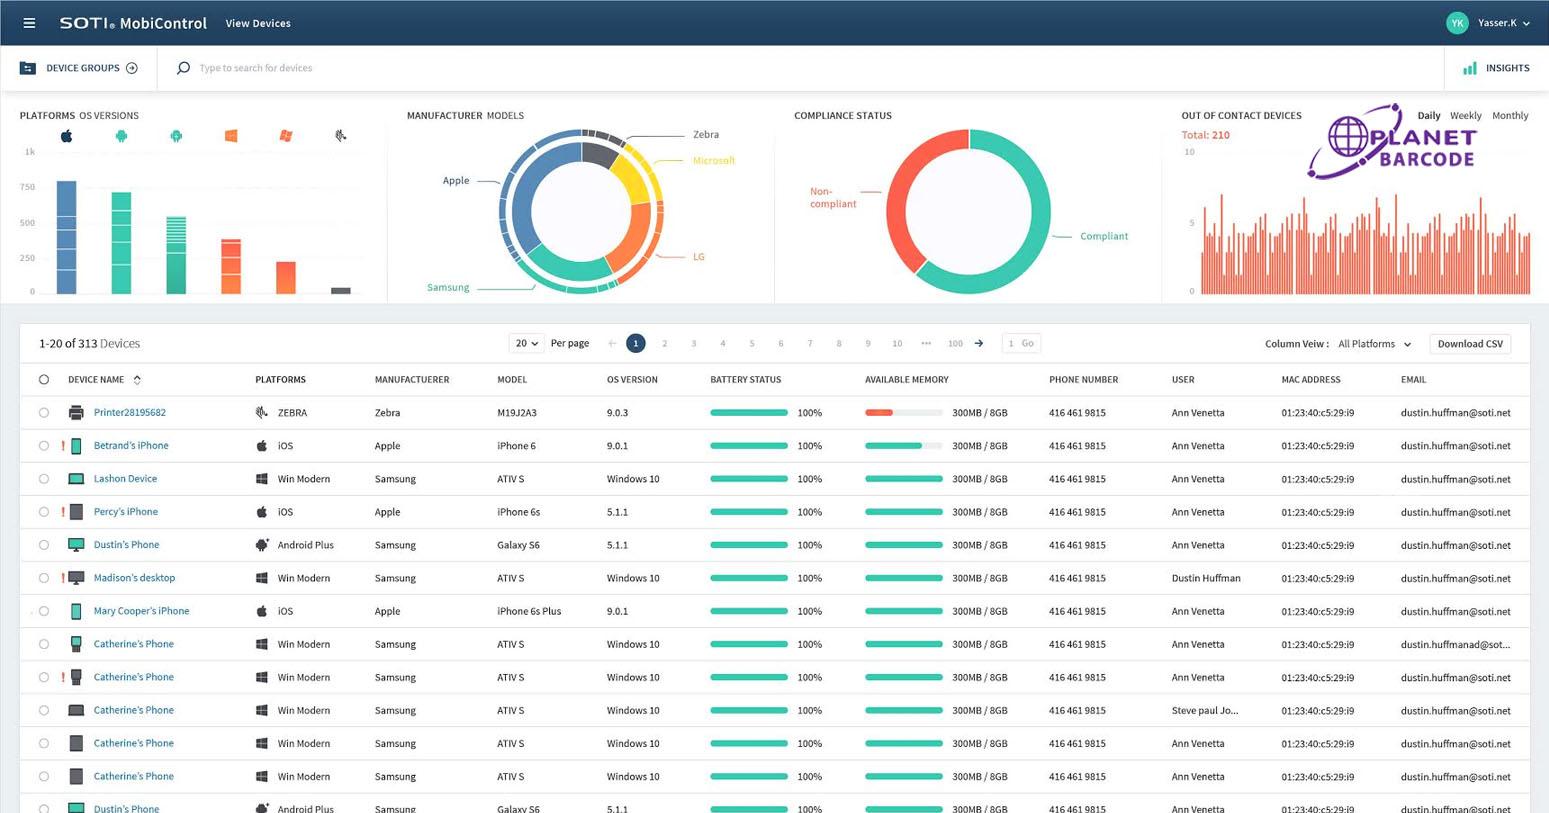1549x813 pixels.
Task: Open the Yasser.K user menu
Action: [x=1488, y=23]
